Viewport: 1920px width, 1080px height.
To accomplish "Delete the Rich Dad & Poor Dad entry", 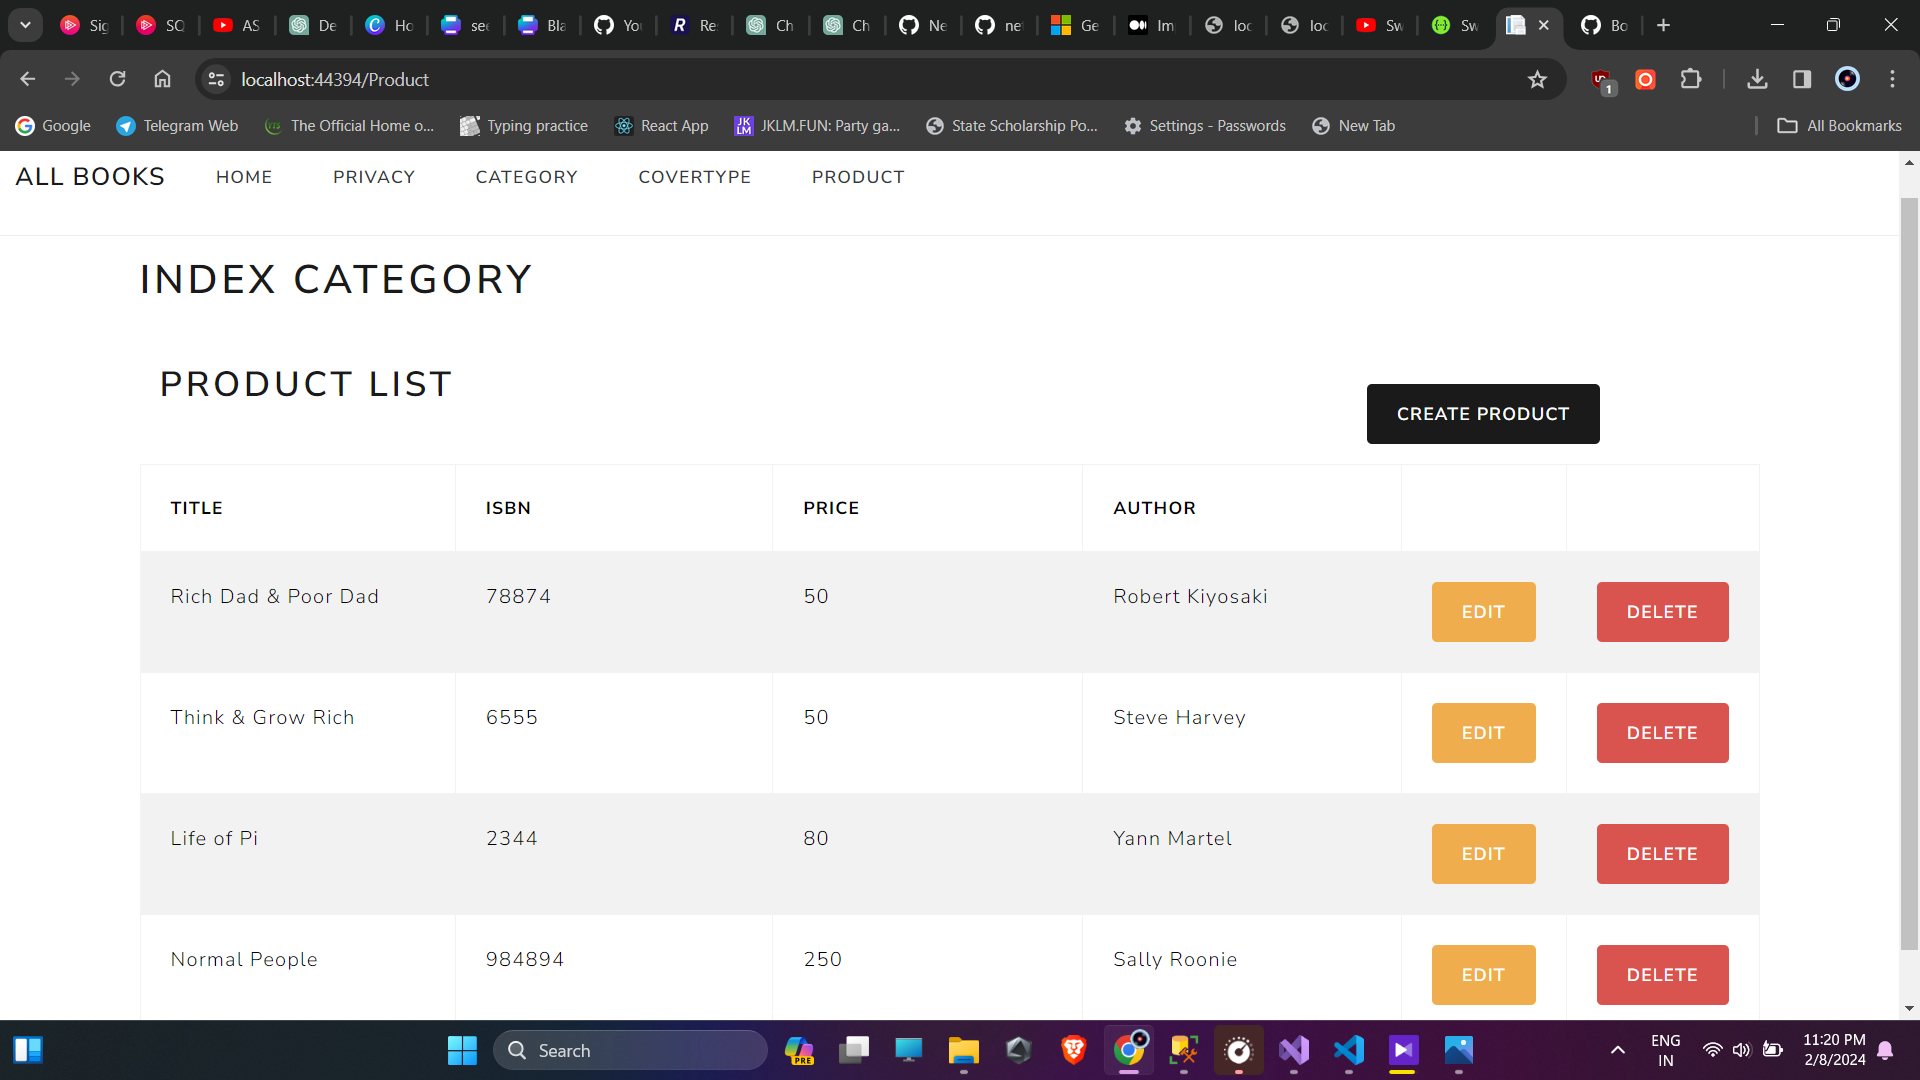I will pos(1662,611).
